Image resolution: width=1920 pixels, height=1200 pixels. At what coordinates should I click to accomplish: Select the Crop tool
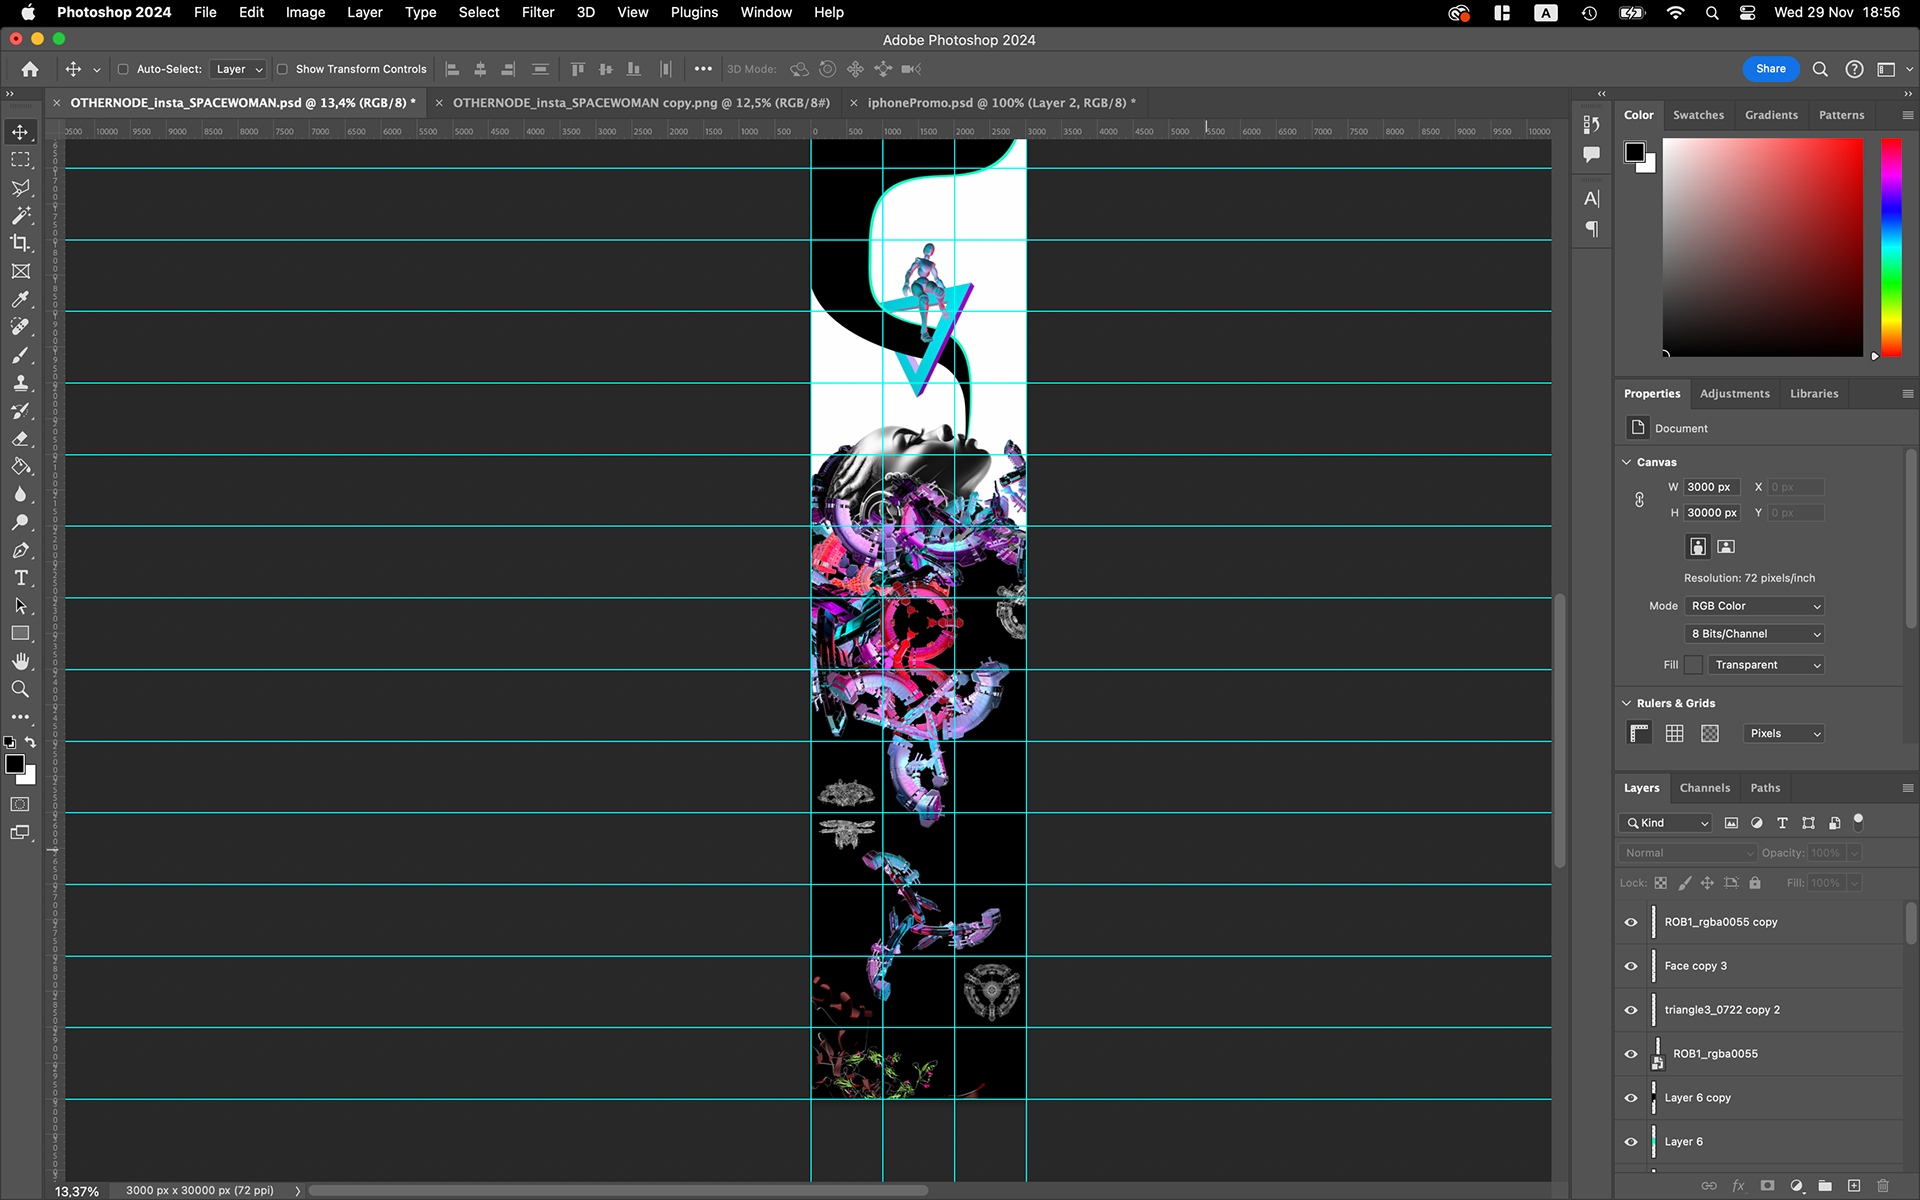[20, 243]
